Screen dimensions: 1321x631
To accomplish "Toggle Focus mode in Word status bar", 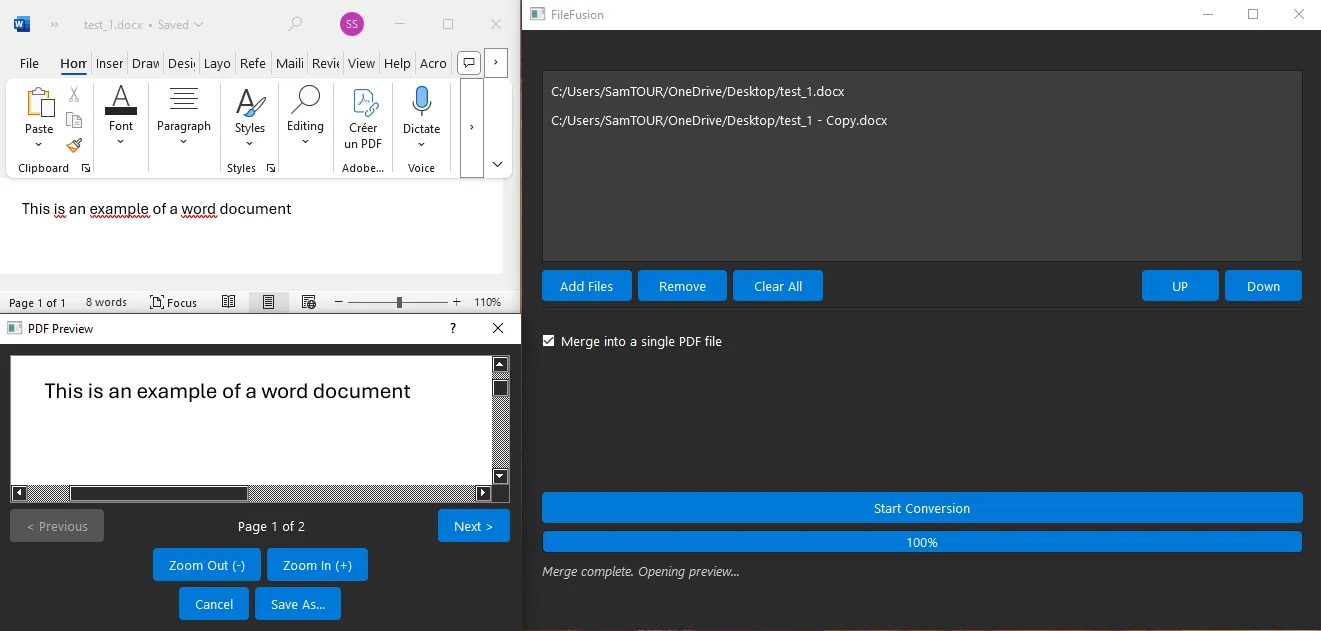I will tap(173, 302).
